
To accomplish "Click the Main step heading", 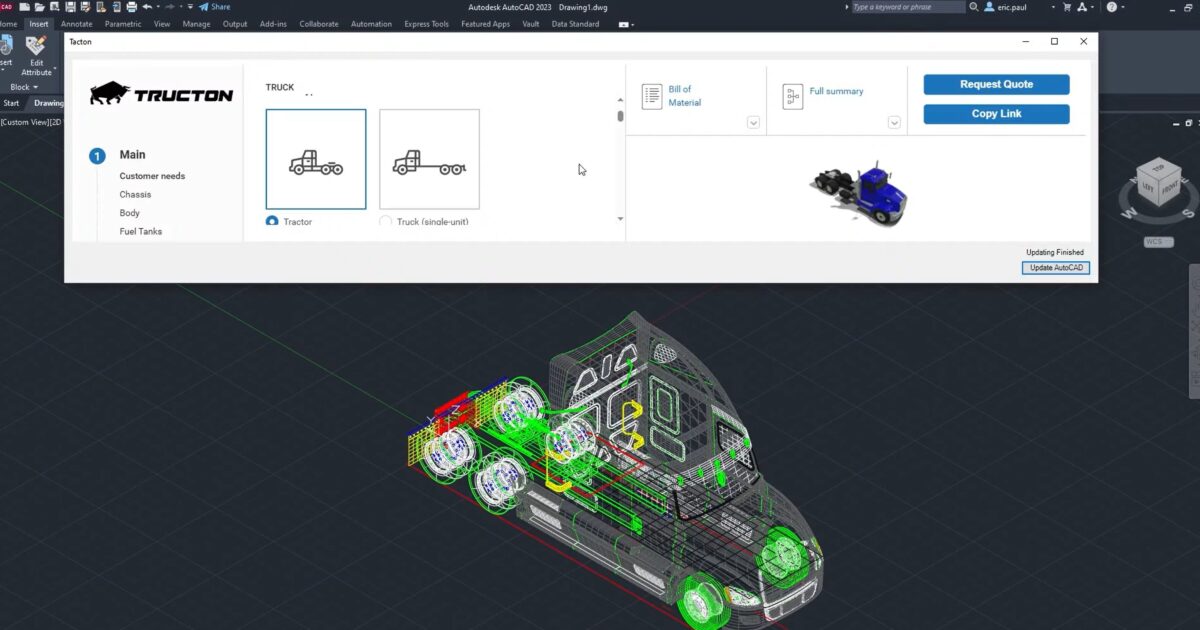I will click(132, 155).
